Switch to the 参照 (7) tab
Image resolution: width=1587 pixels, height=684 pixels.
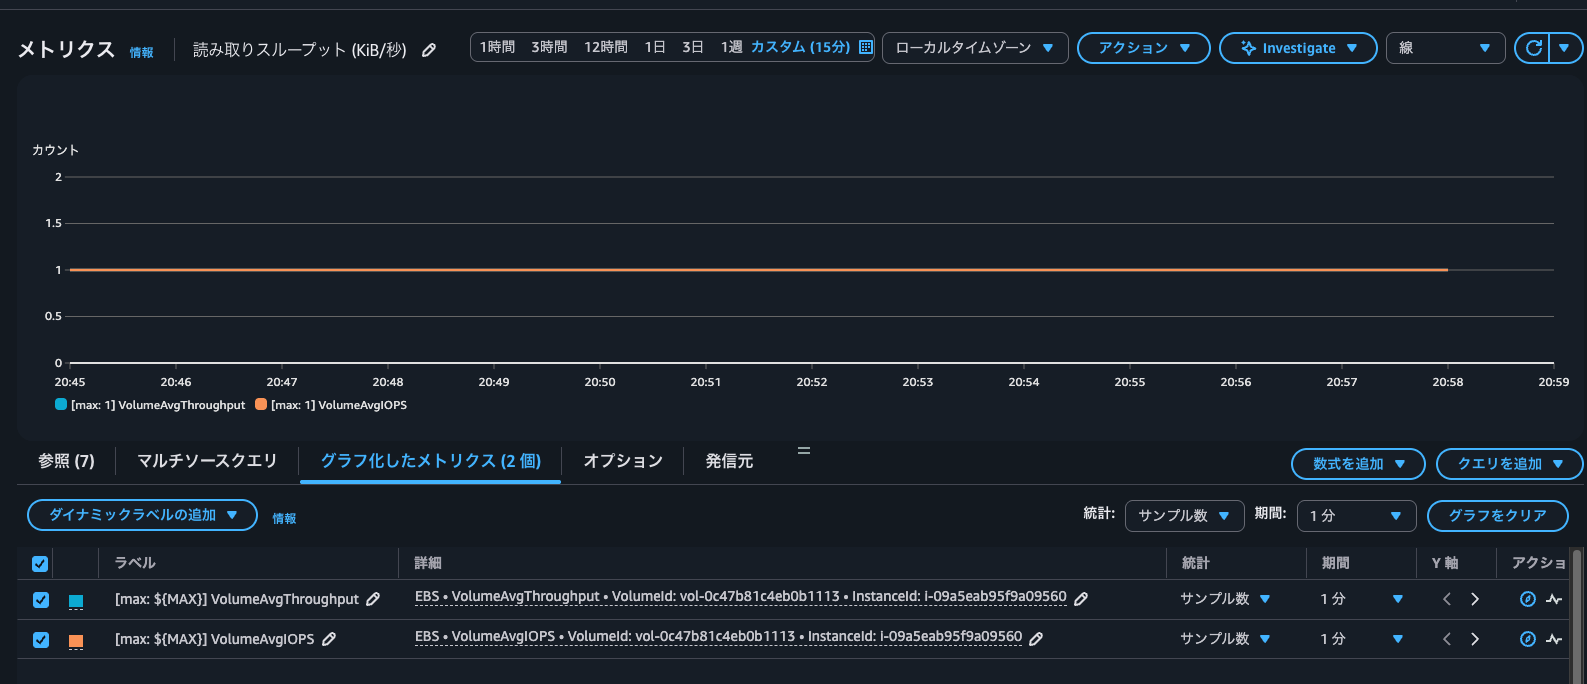[66, 461]
